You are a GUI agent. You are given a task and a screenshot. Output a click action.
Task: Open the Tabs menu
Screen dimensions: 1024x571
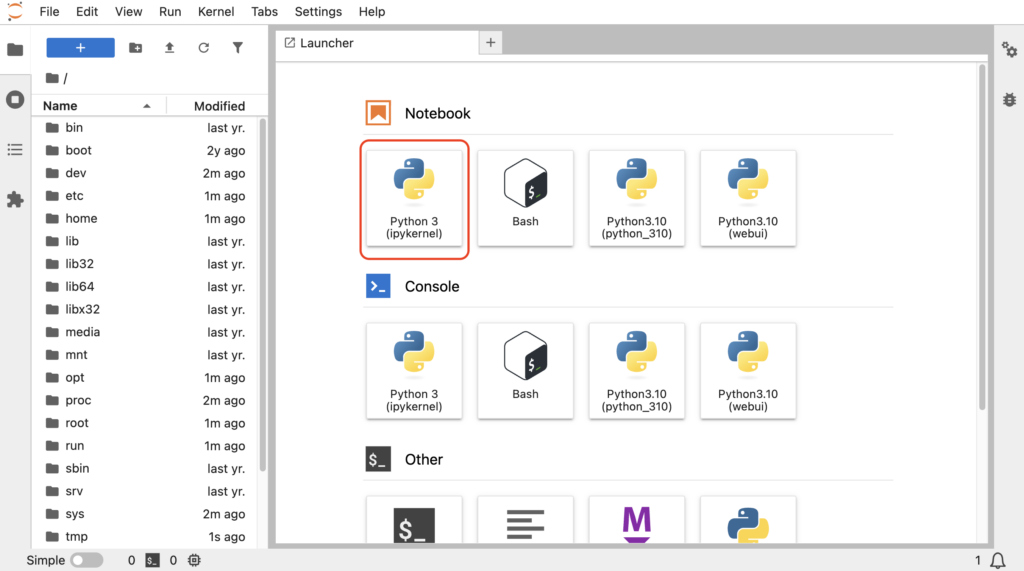click(264, 12)
